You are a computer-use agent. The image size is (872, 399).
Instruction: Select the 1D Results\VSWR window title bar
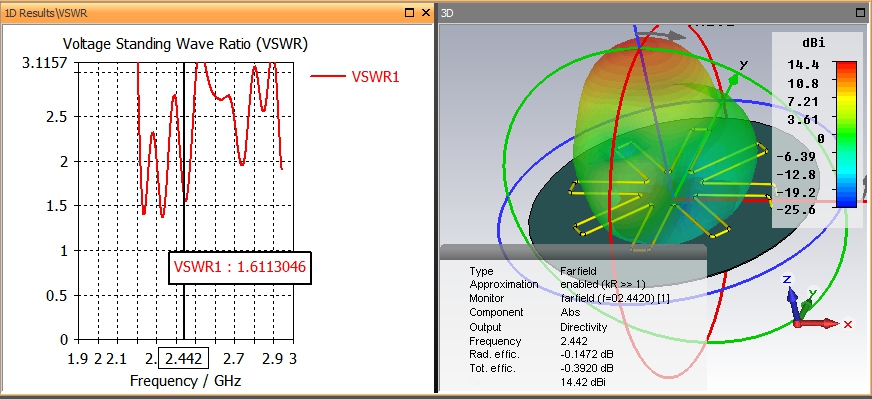pos(217,12)
